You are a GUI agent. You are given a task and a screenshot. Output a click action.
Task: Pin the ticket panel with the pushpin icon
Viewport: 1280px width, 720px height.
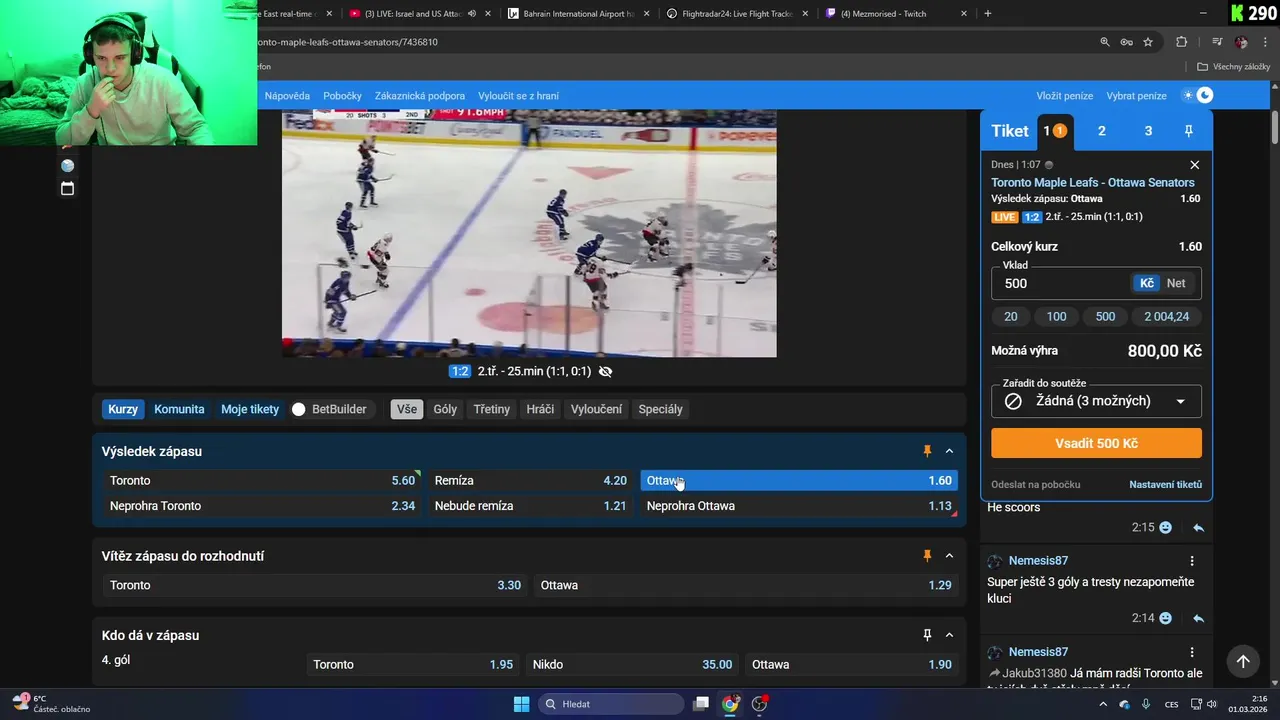pos(1189,131)
